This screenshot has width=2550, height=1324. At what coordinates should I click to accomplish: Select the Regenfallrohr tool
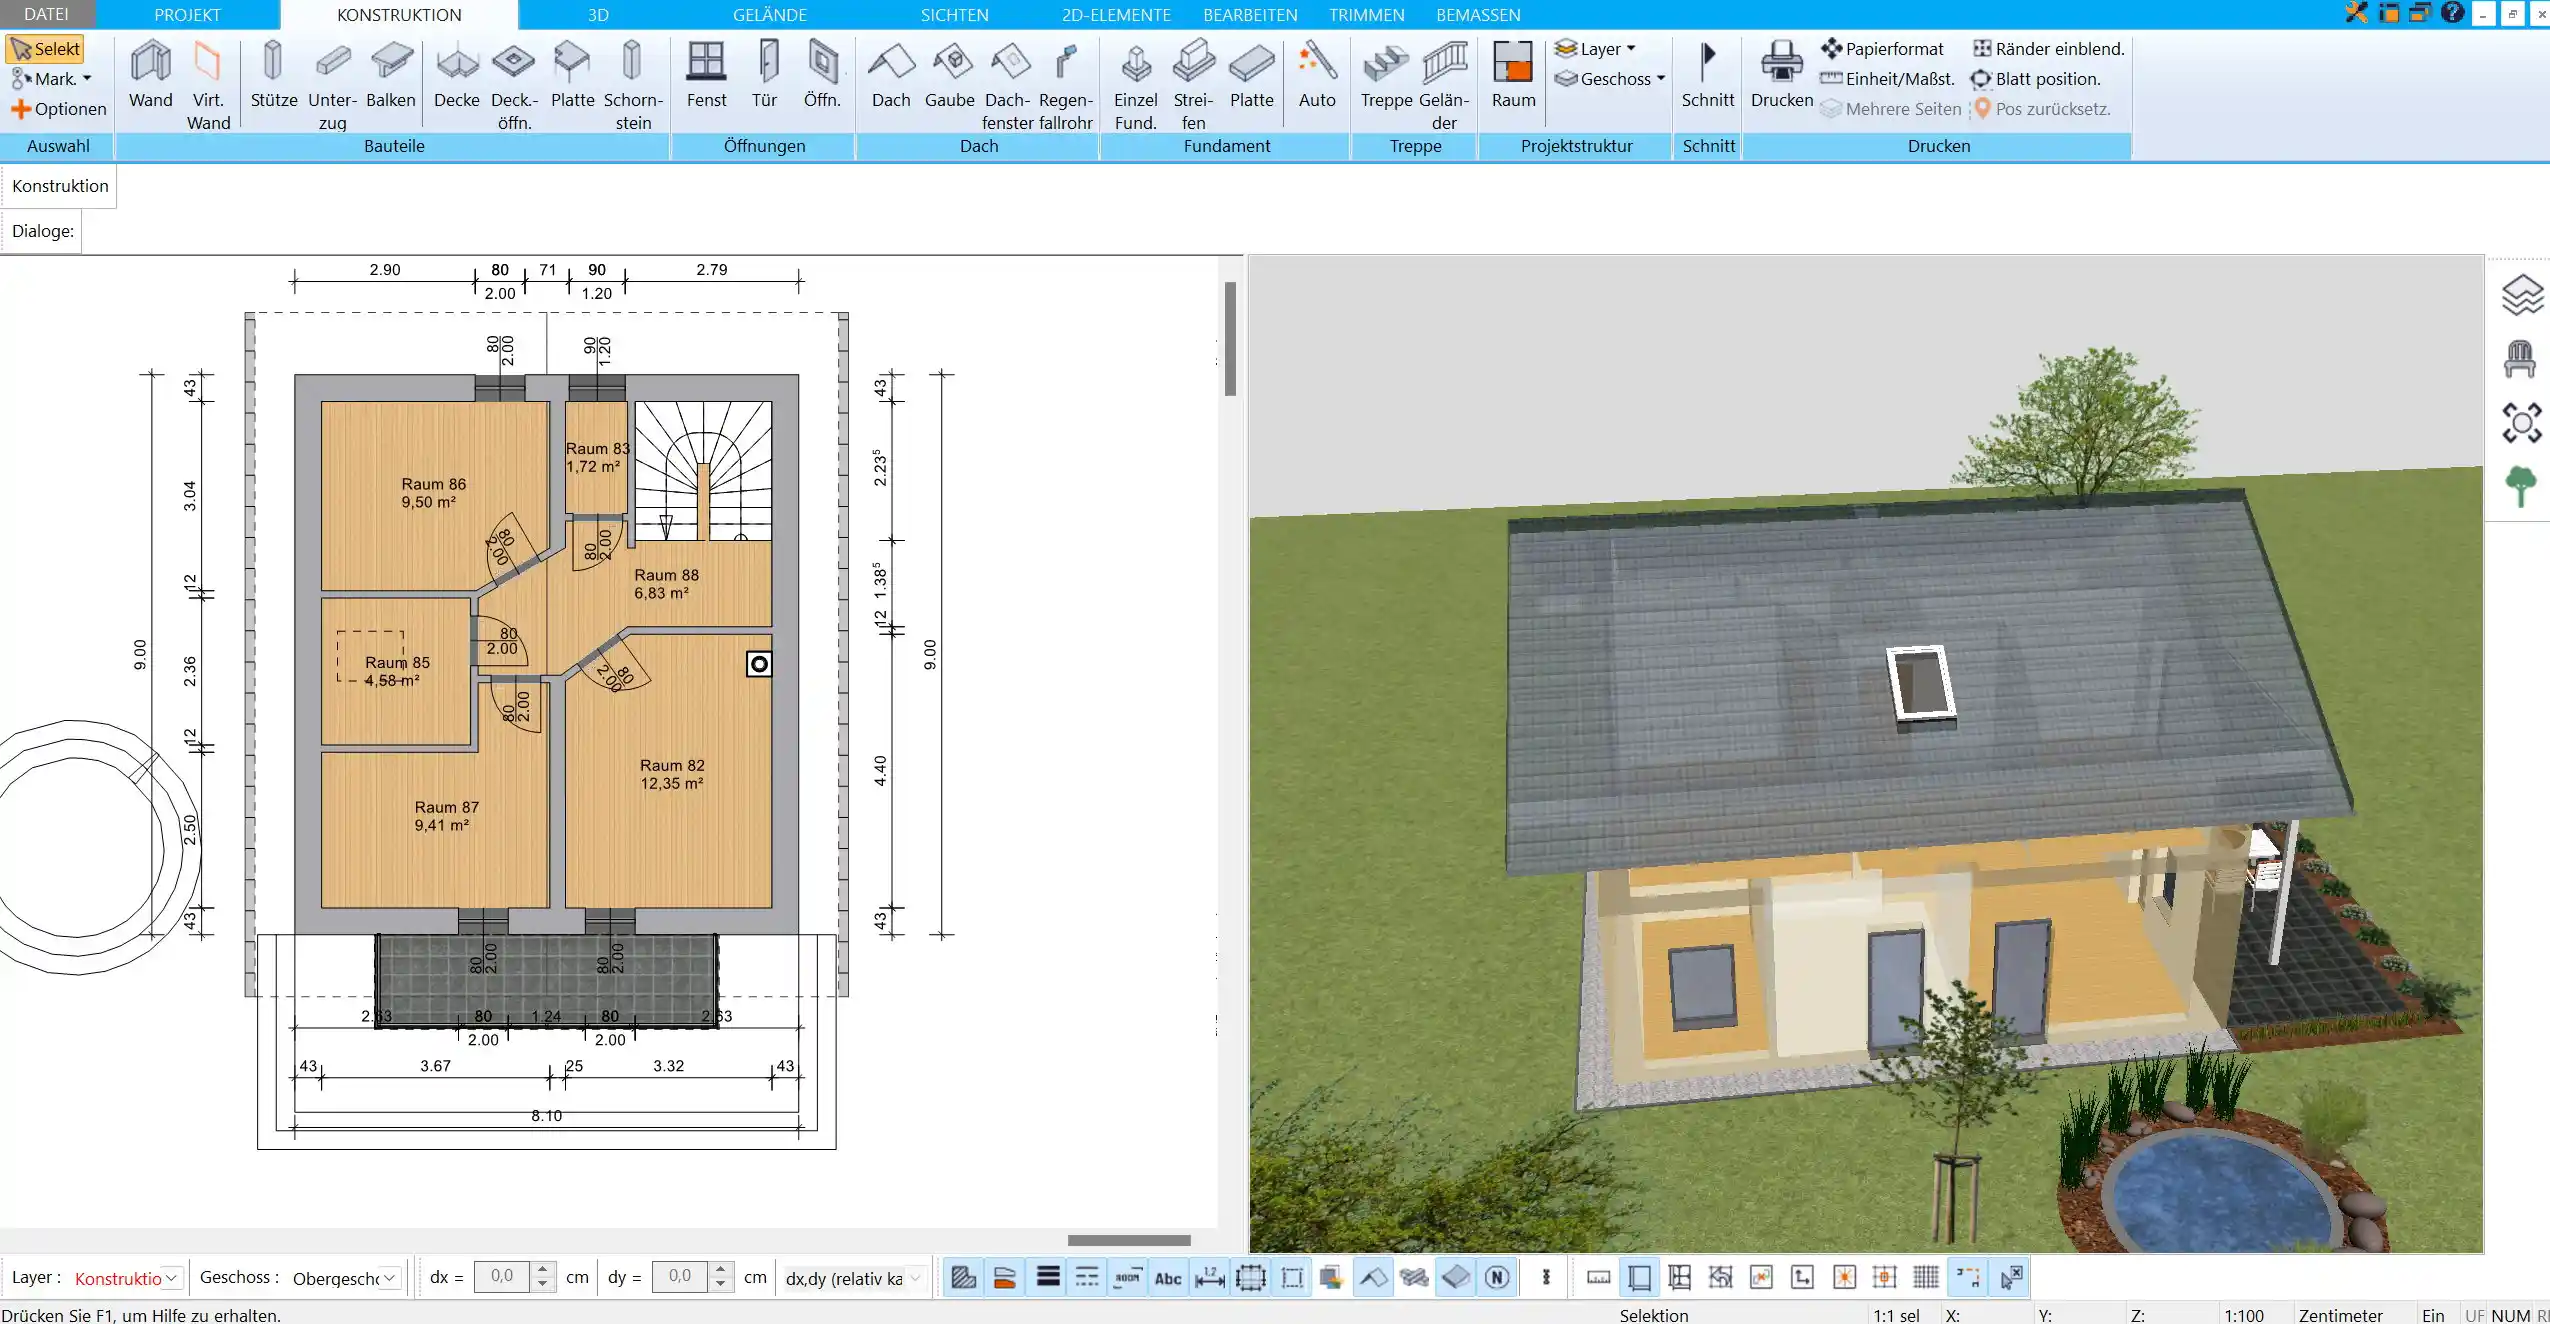[1066, 85]
